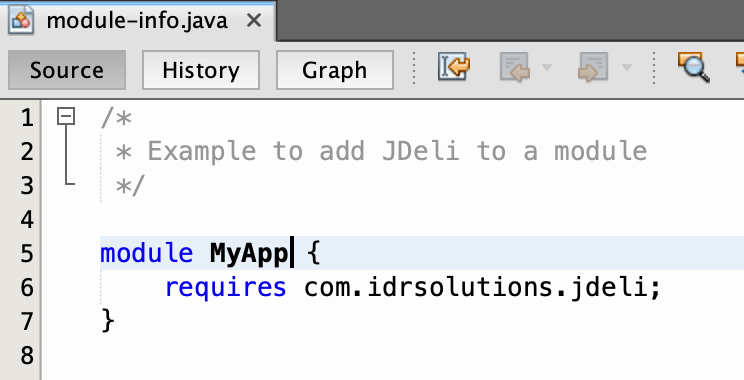
Task: Close the module-info.java tab
Action: [x=254, y=20]
